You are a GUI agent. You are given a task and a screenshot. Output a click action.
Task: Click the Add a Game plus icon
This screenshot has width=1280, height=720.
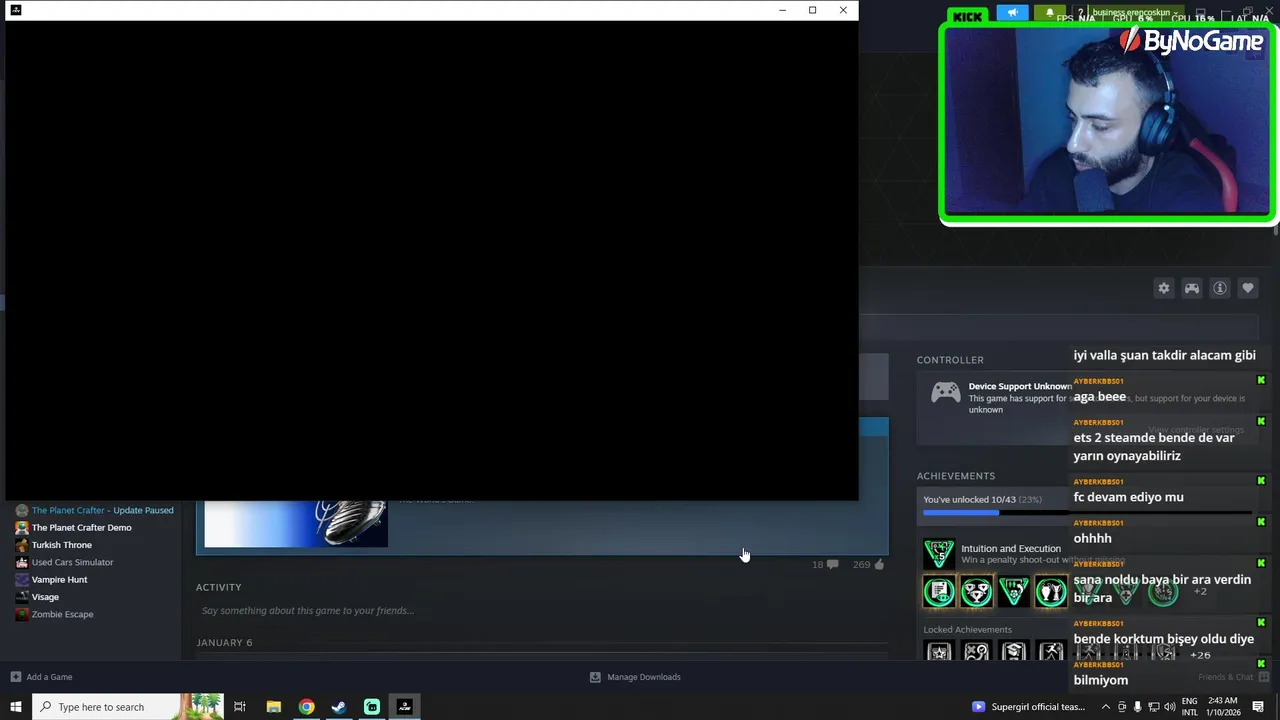click(x=15, y=677)
